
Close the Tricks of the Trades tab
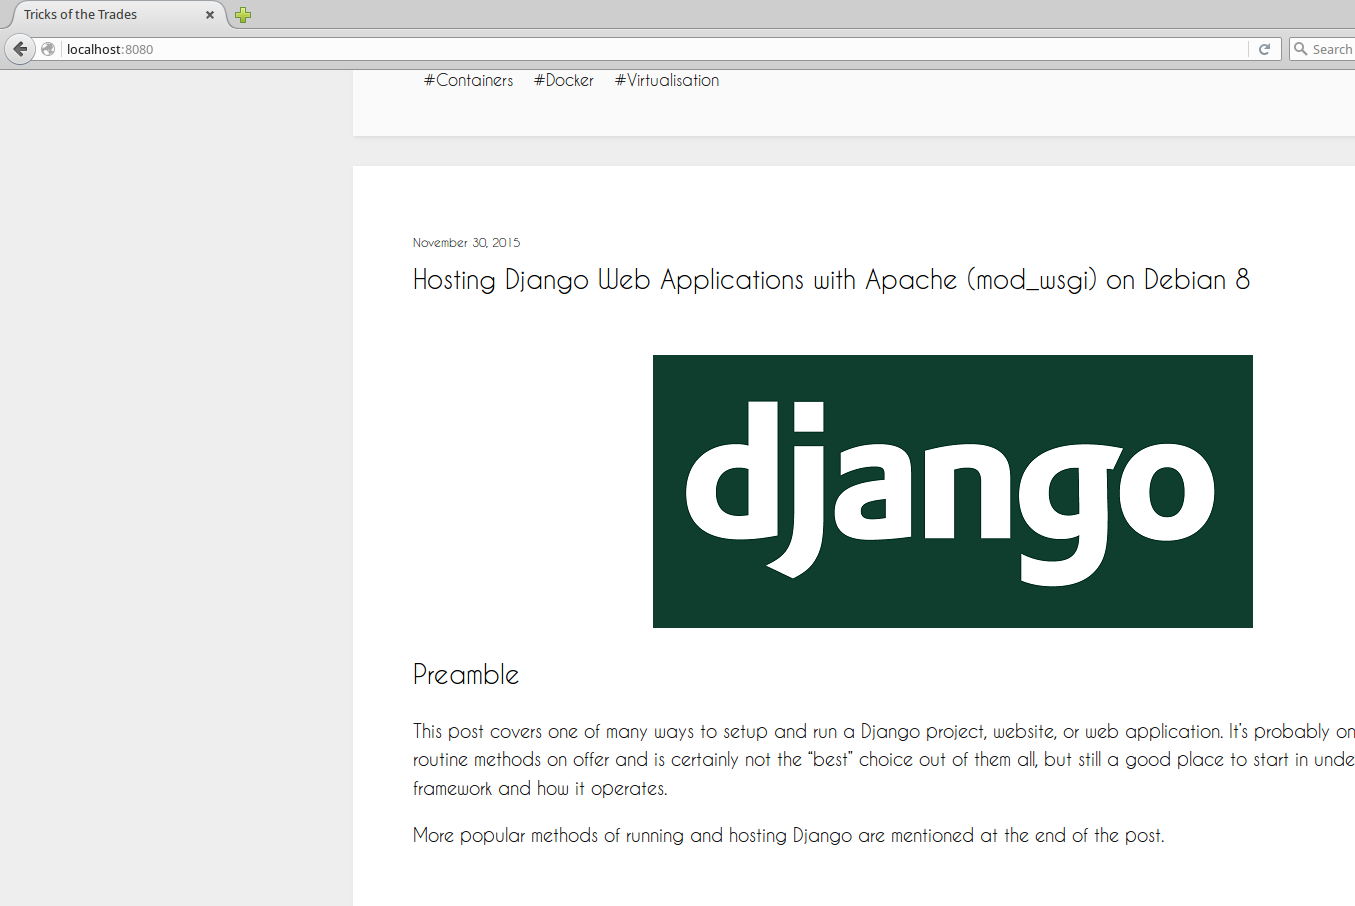210,15
